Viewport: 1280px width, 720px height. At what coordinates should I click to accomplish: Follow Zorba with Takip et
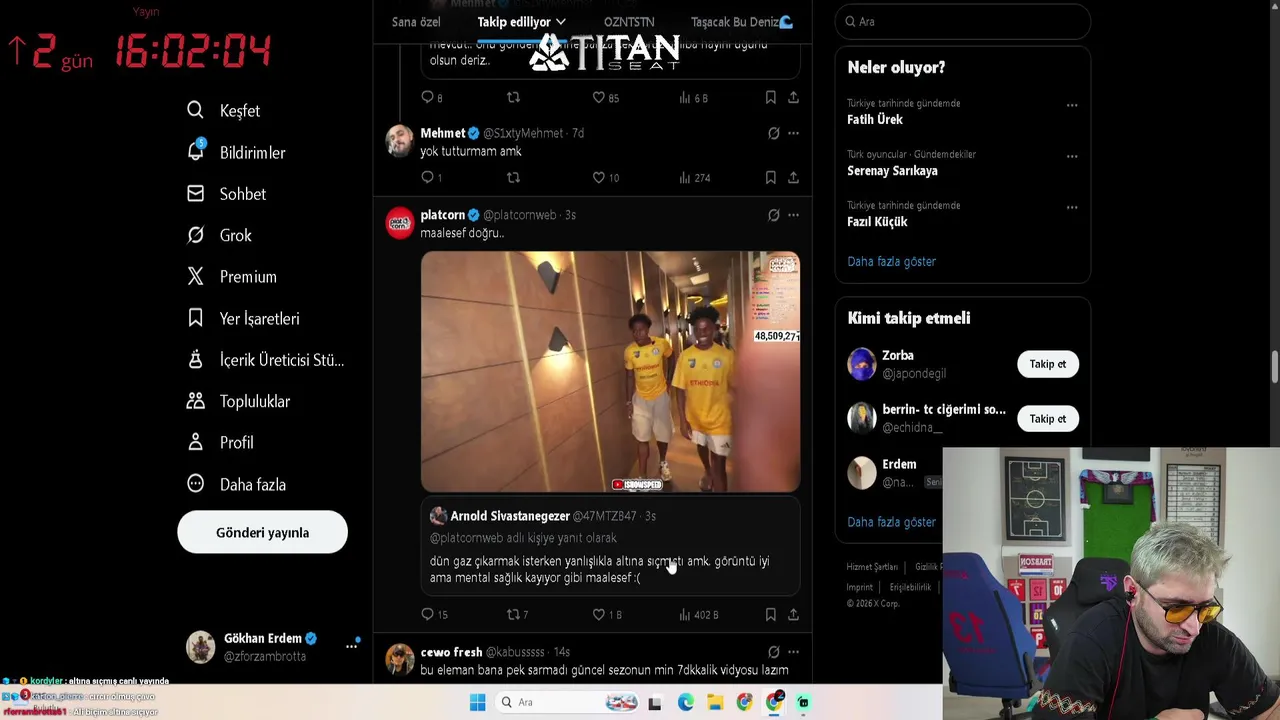(1048, 364)
